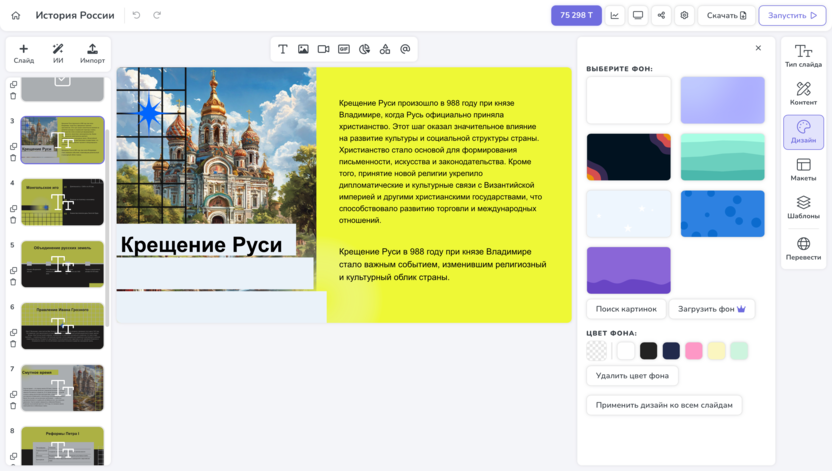The height and width of the screenshot is (471, 832).
Task: Choose dark navy color swatch
Action: tap(671, 351)
